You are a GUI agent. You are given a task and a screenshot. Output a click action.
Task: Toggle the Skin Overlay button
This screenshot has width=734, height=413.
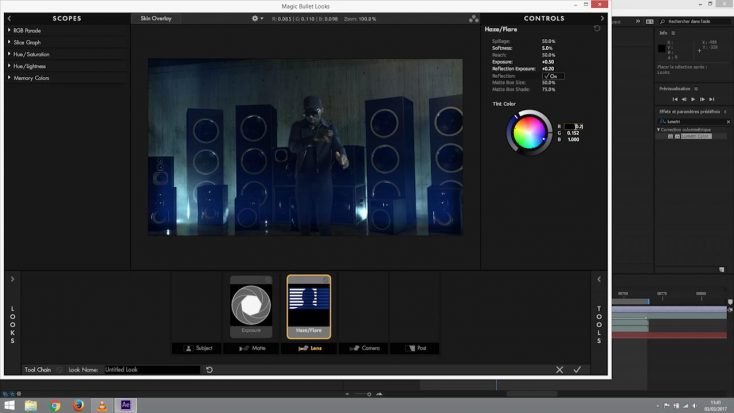pyautogui.click(x=156, y=18)
